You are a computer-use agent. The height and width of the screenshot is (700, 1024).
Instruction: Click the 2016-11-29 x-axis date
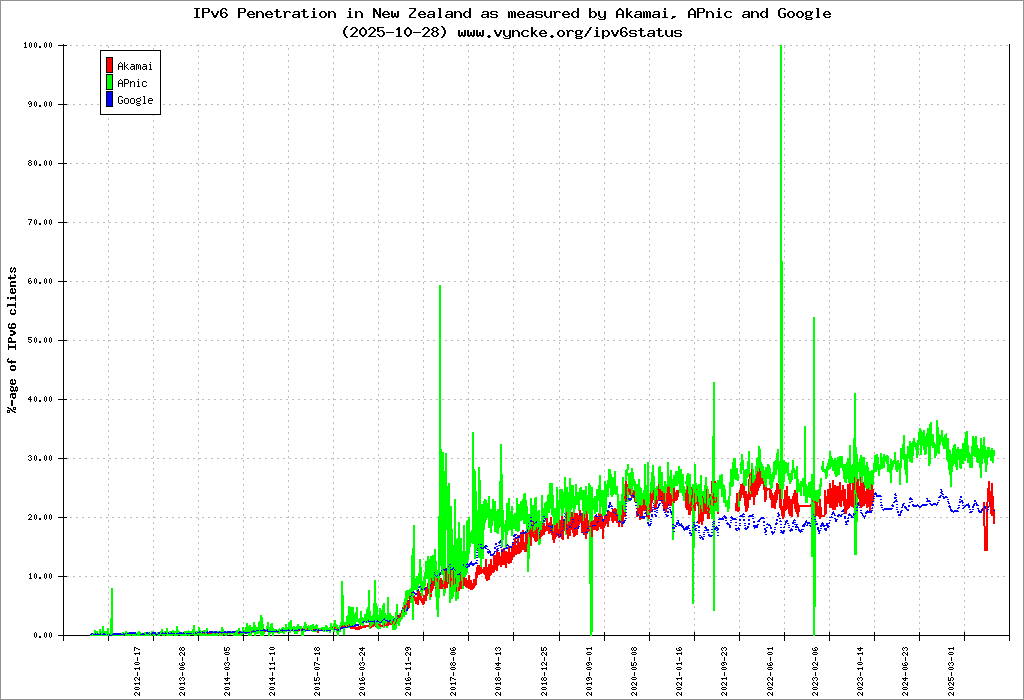click(x=408, y=671)
